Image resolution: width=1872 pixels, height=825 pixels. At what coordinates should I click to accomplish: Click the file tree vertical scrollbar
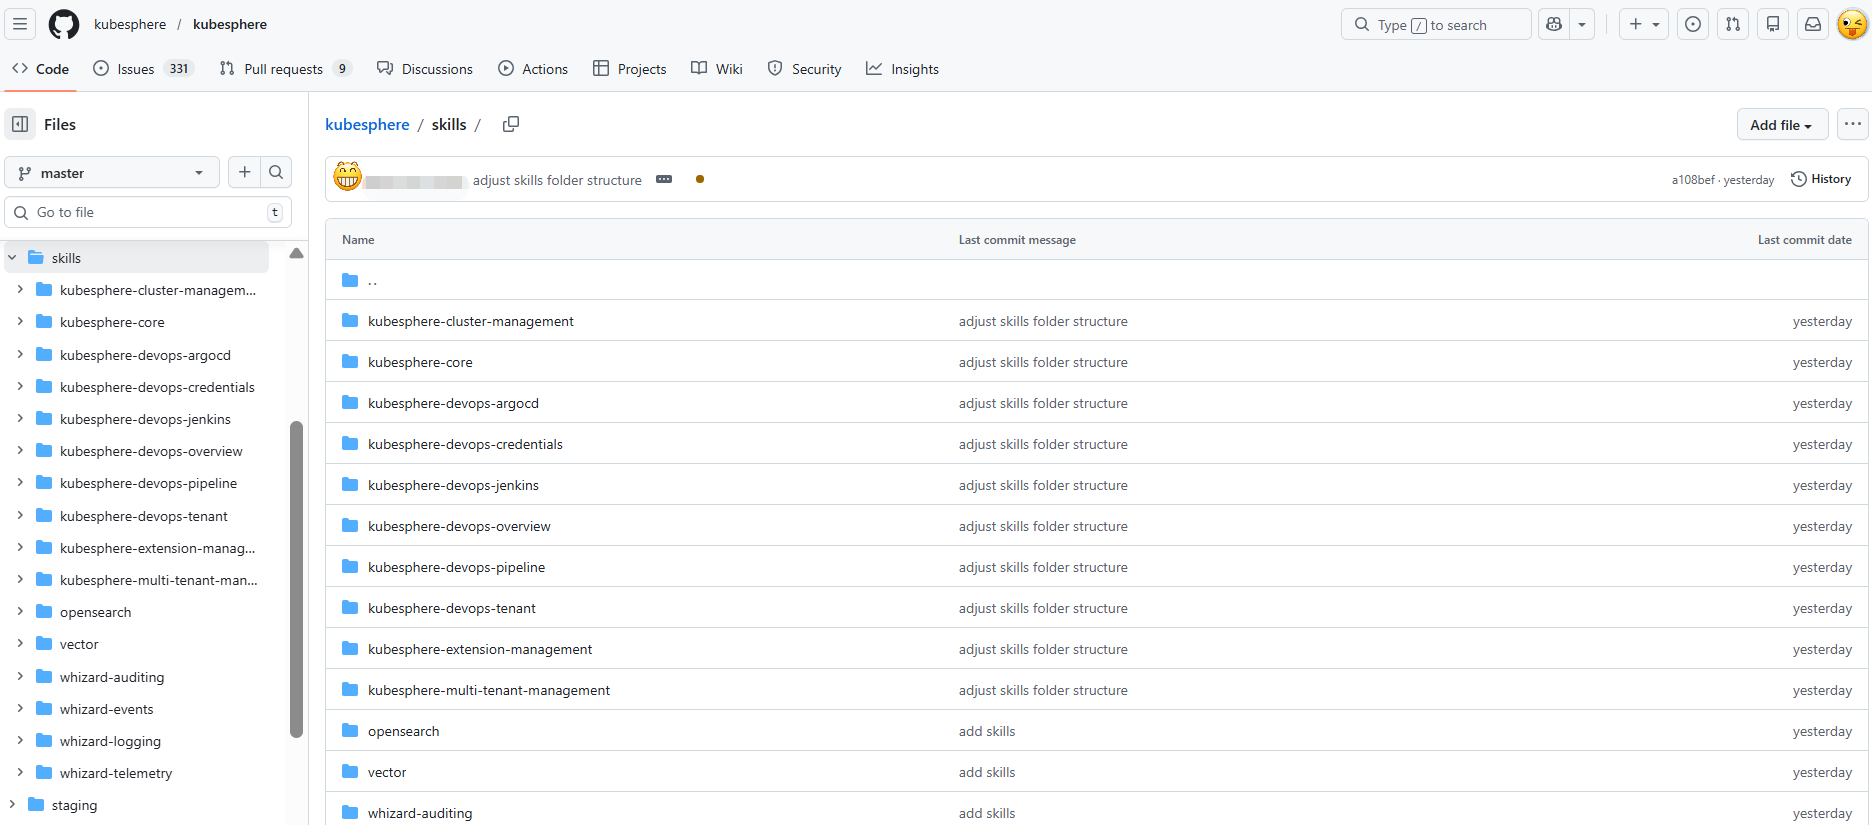click(x=296, y=580)
